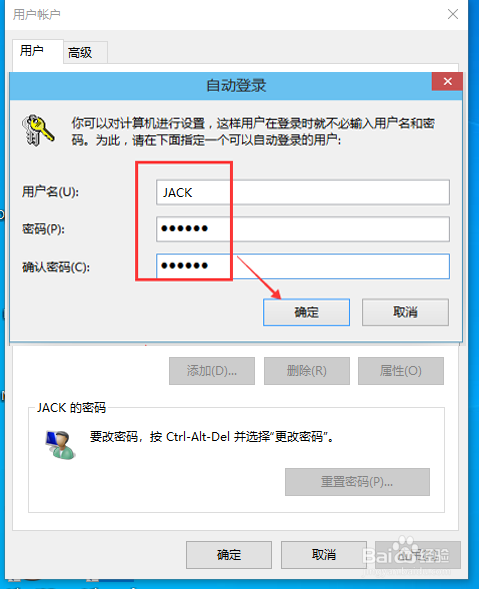Confirm auto-login with the dialog's 确定 button
This screenshot has height=589, width=479.
tap(307, 312)
